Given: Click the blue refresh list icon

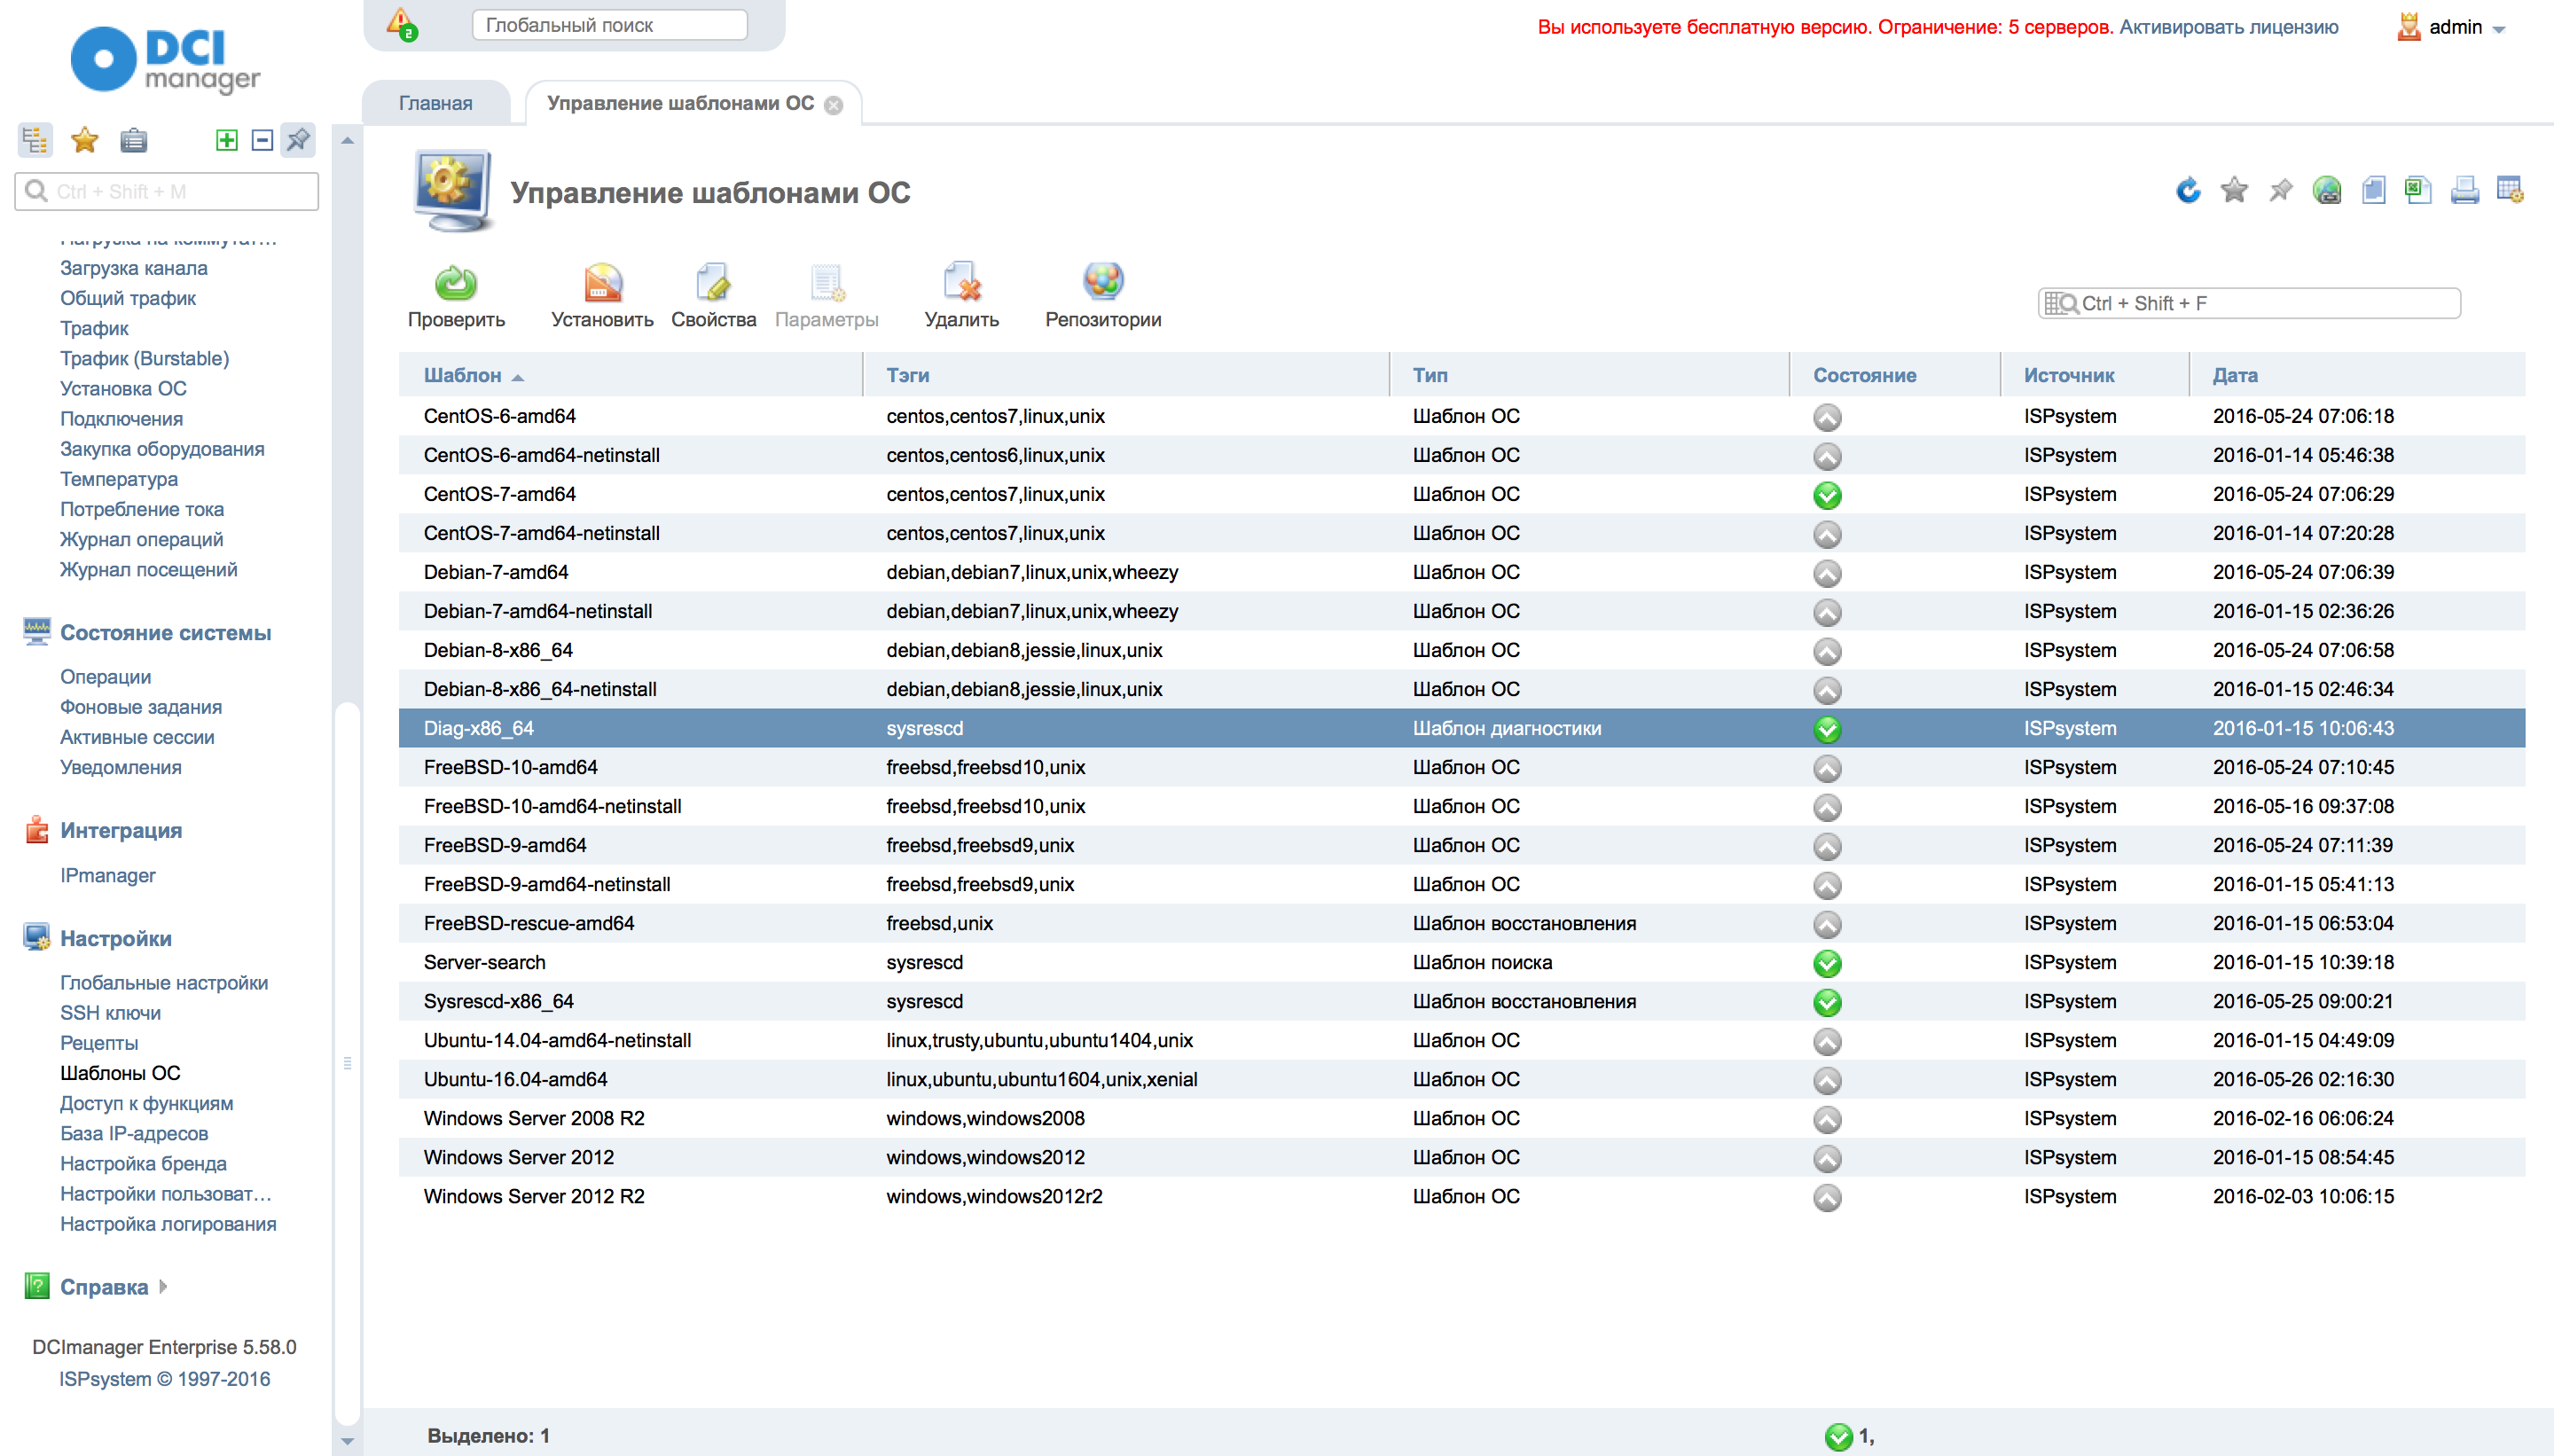Looking at the screenshot, I should 2188,190.
